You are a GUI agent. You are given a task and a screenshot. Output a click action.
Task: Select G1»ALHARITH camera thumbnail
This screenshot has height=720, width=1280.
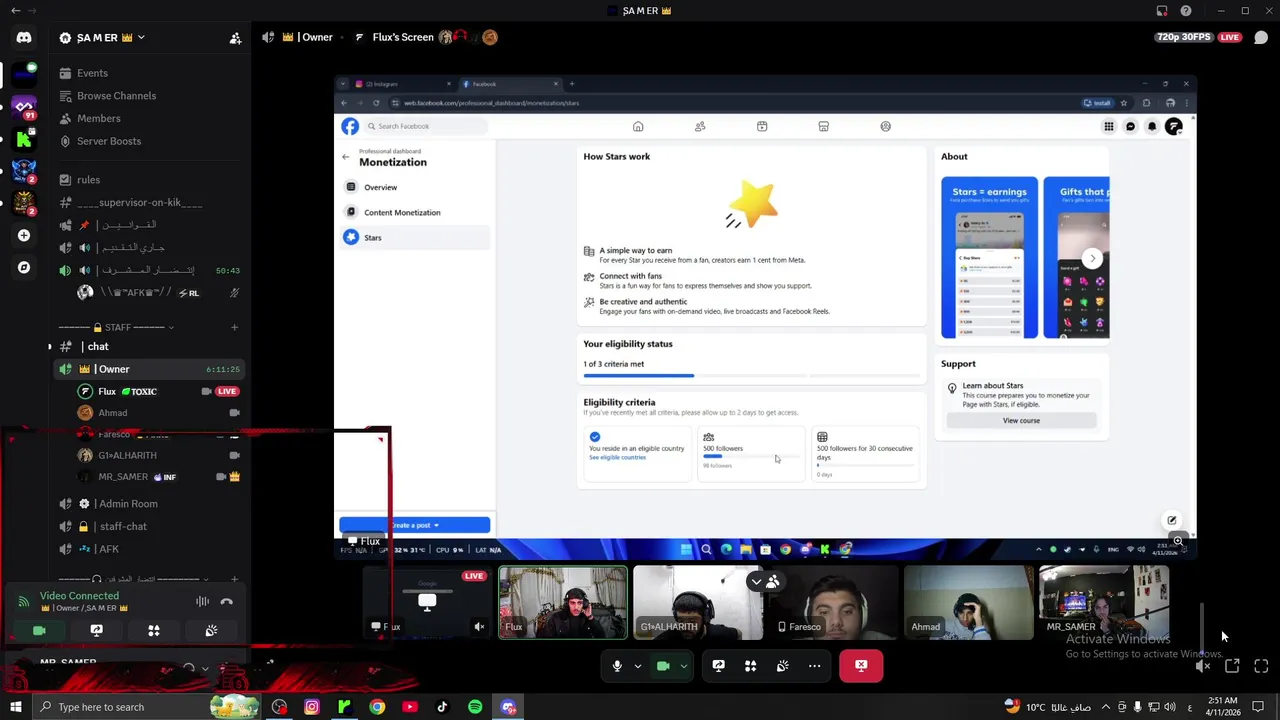[x=697, y=602]
